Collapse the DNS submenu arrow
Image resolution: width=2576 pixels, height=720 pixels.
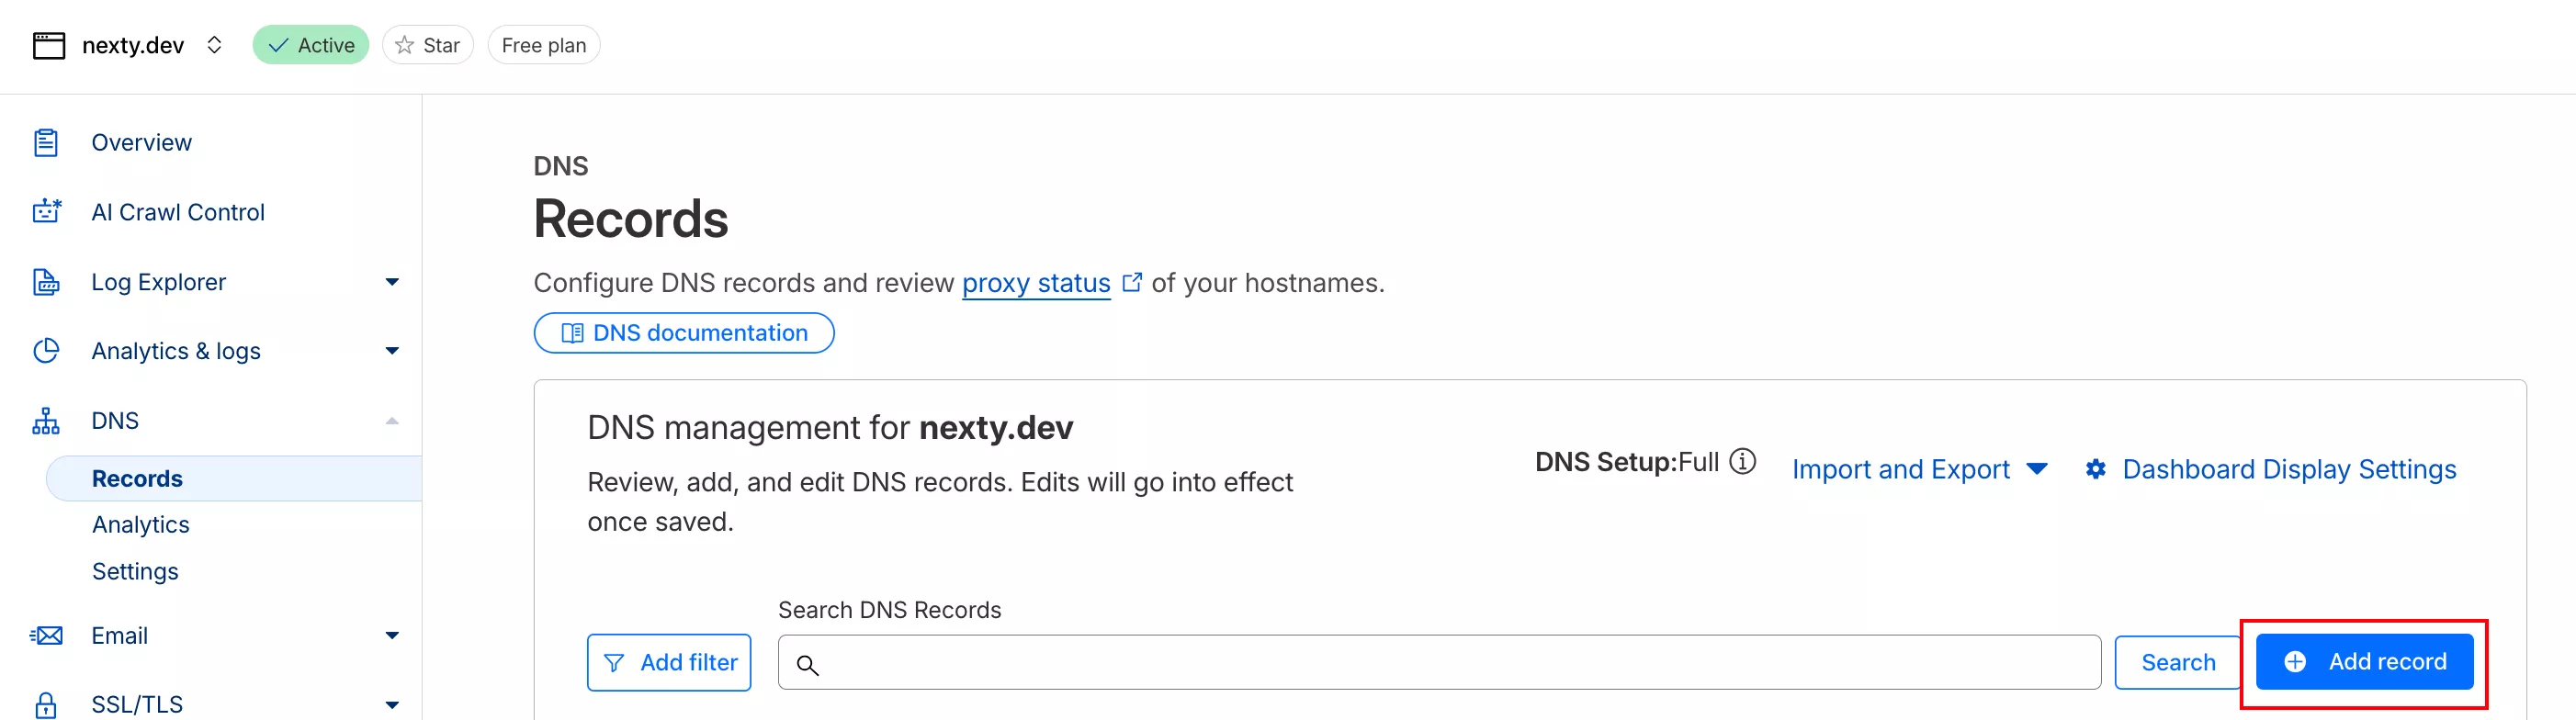(392, 421)
